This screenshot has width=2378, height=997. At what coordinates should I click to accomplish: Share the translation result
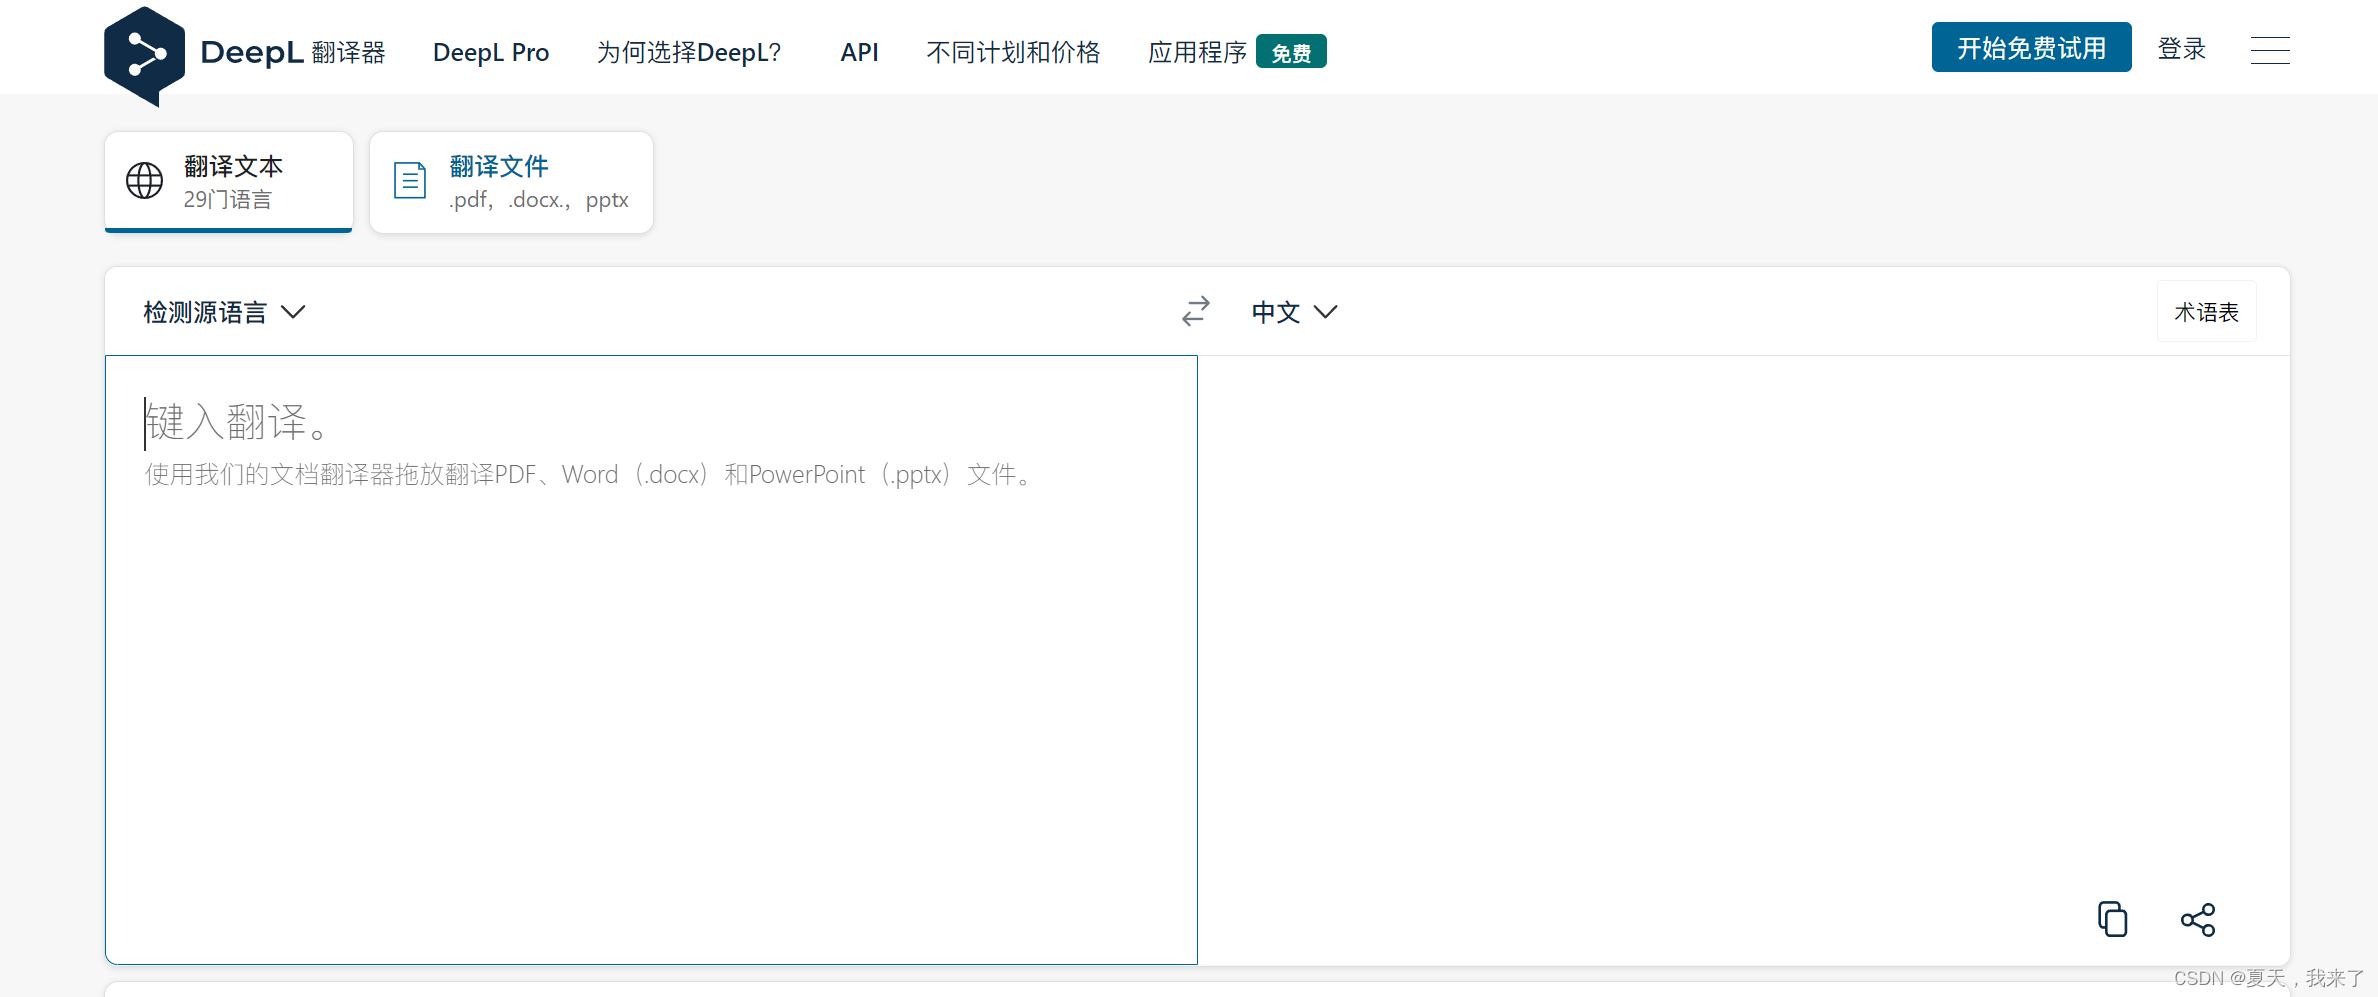click(x=2198, y=919)
